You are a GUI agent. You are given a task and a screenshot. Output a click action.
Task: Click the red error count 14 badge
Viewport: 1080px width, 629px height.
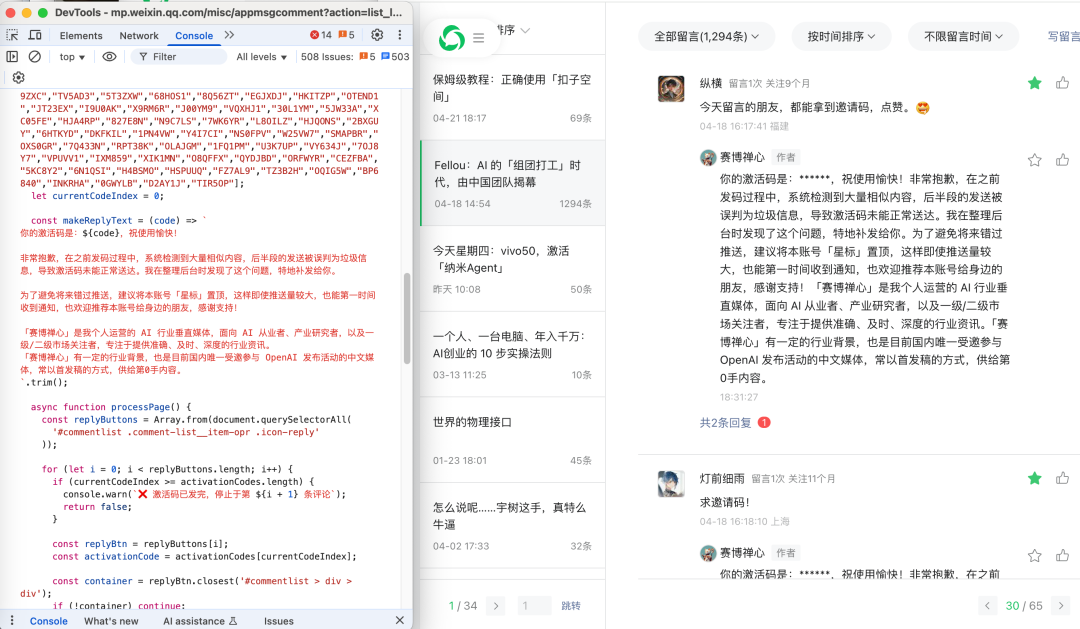point(320,35)
